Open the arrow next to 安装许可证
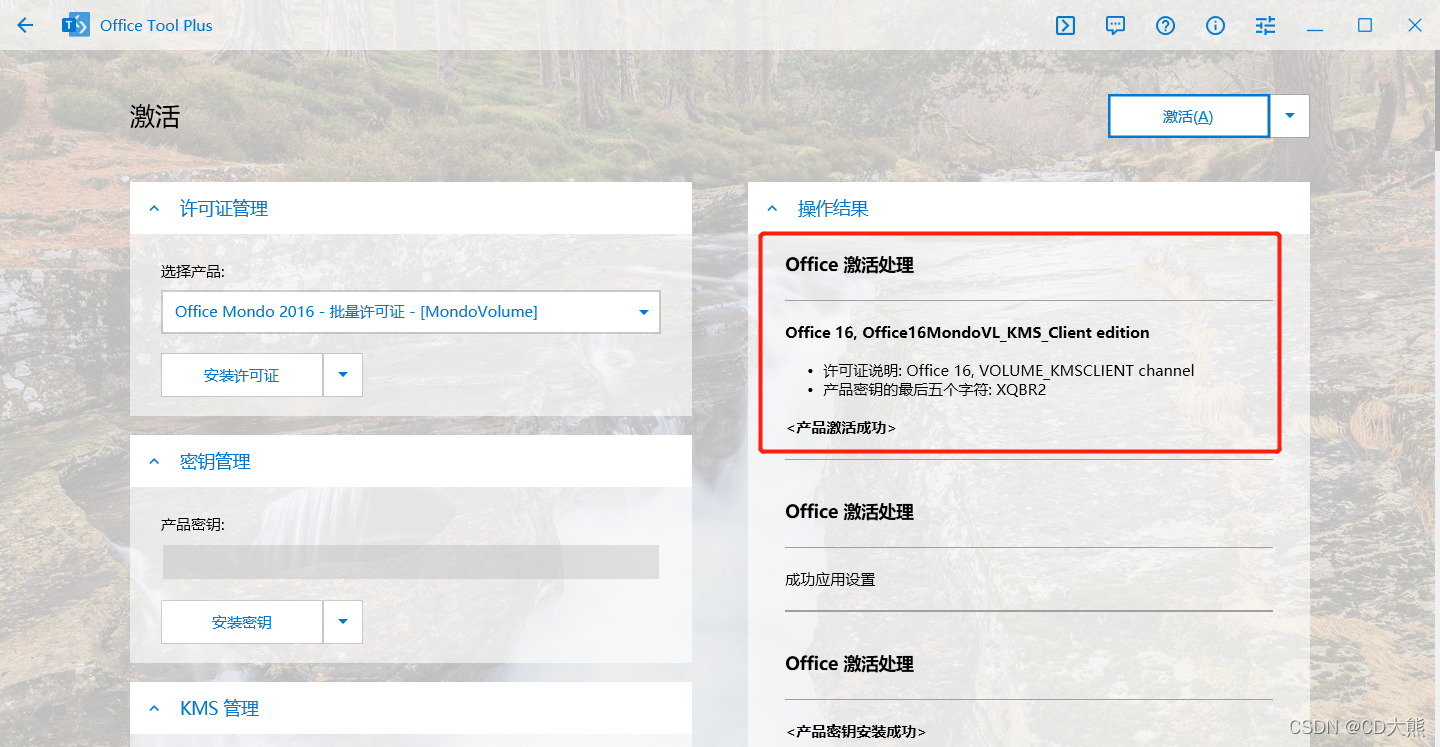The height and width of the screenshot is (747, 1440). coord(343,375)
